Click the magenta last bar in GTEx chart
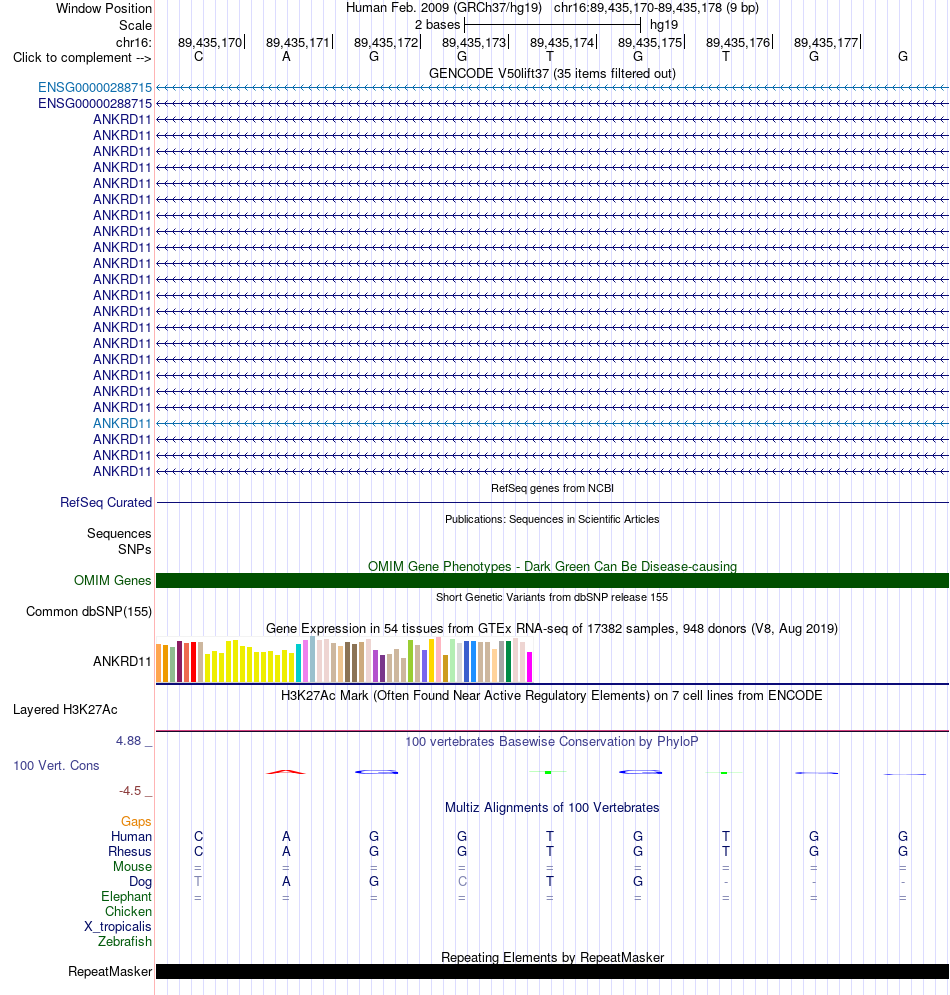This screenshot has height=995, width=950. (x=529, y=667)
